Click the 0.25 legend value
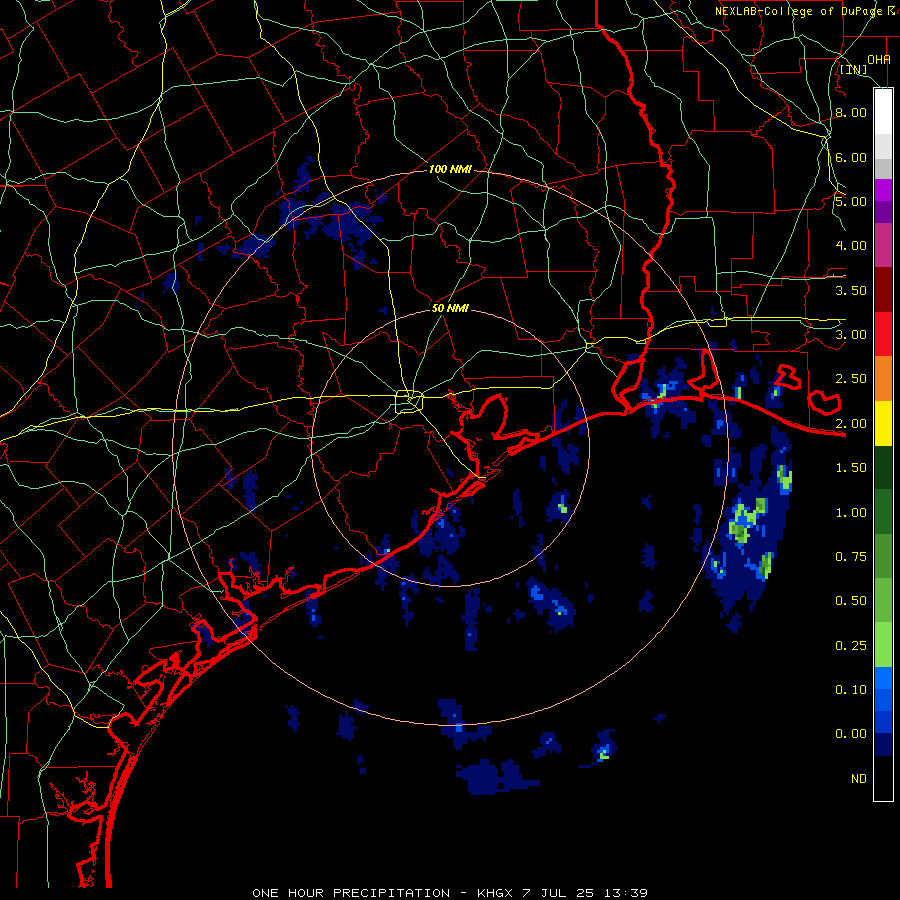Screen dimensions: 900x900 [851, 646]
